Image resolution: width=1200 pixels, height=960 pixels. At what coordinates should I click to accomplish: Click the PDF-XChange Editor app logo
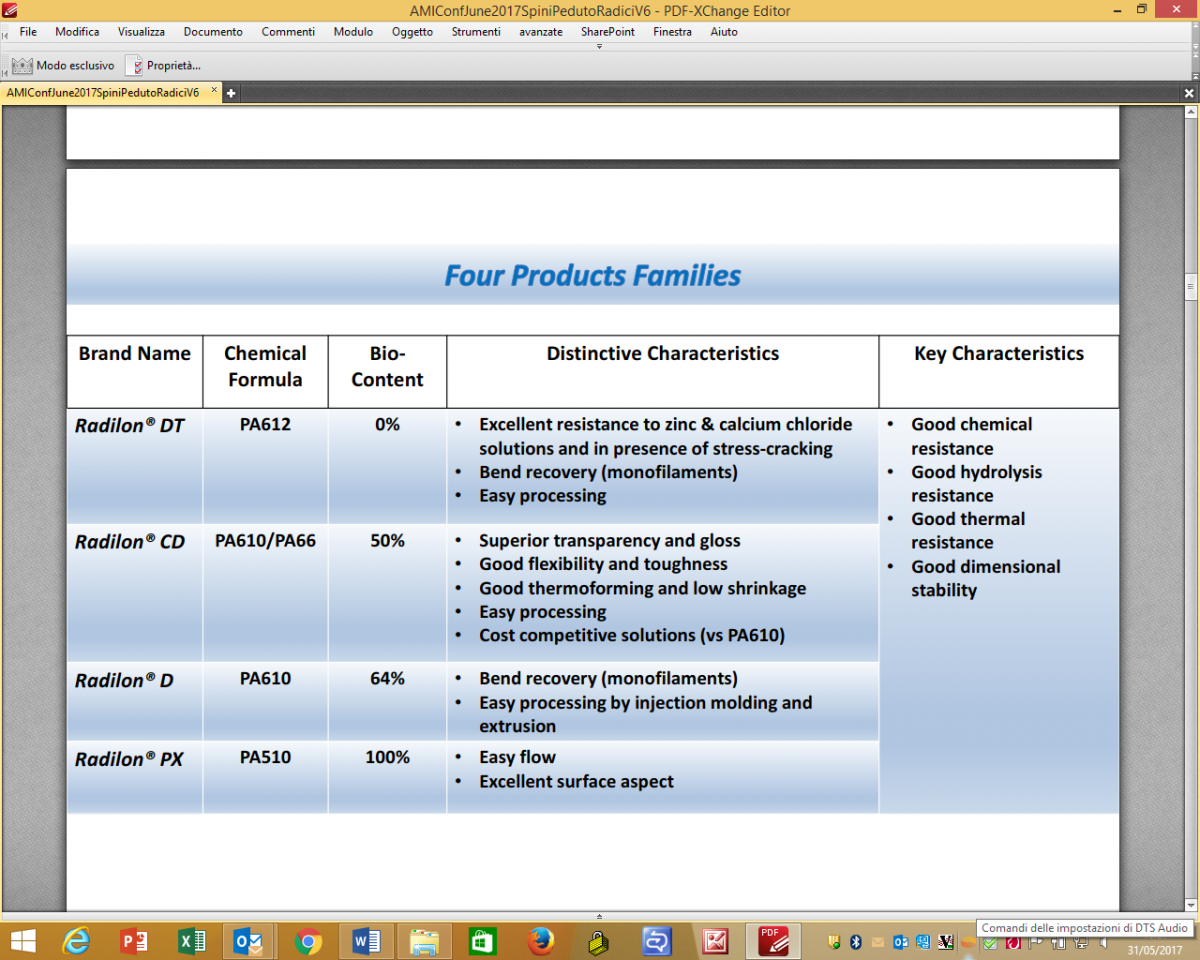[x=9, y=10]
